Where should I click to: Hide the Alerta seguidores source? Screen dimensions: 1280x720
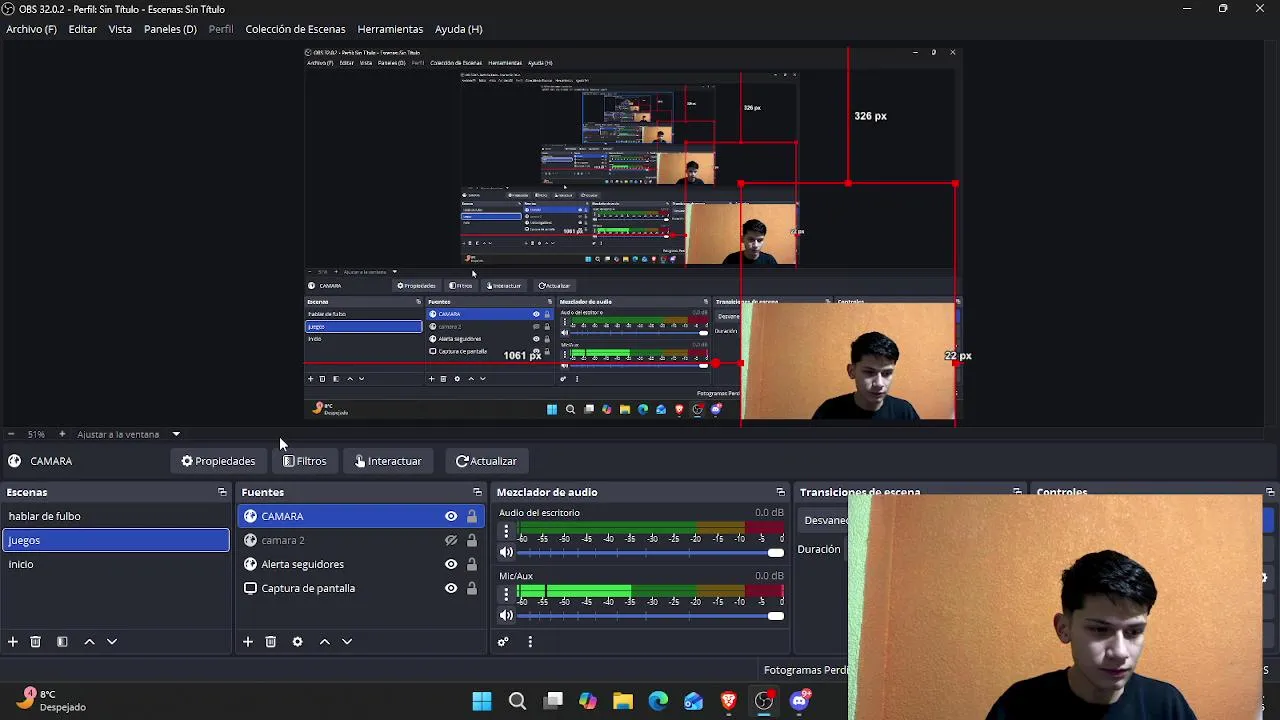click(451, 564)
